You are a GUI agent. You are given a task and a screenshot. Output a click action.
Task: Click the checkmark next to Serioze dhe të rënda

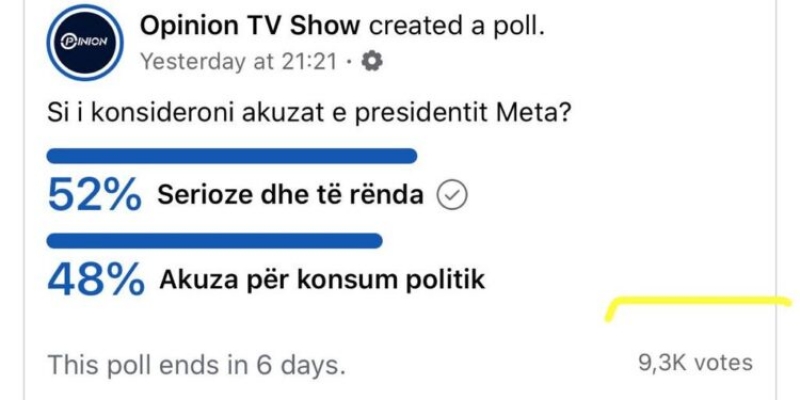coord(452,195)
